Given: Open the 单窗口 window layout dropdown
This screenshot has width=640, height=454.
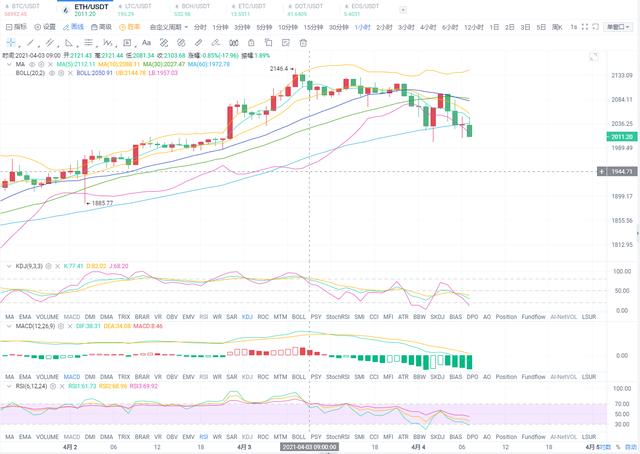Looking at the screenshot, I should click(618, 27).
